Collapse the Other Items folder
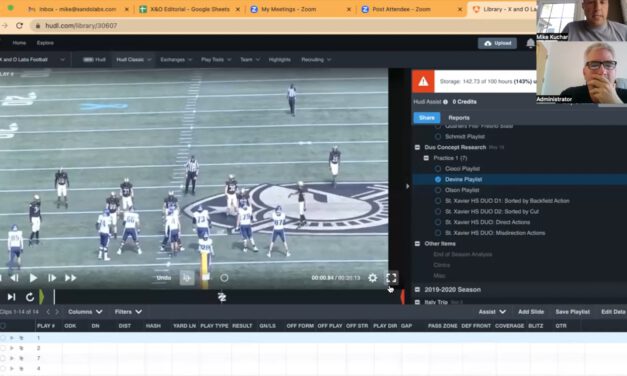 417,244
